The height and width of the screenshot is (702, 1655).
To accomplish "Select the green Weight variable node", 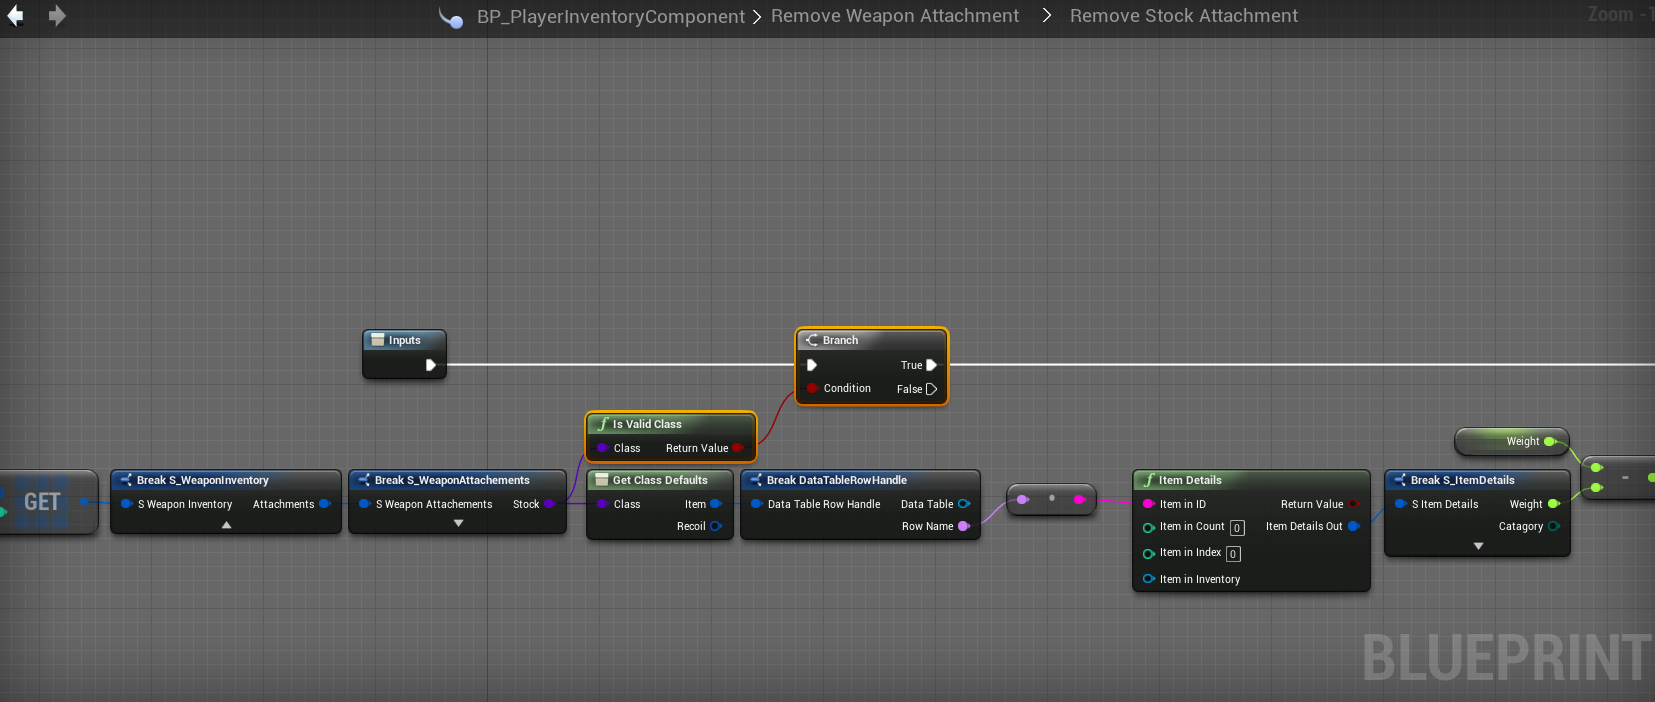I will 1510,441.
